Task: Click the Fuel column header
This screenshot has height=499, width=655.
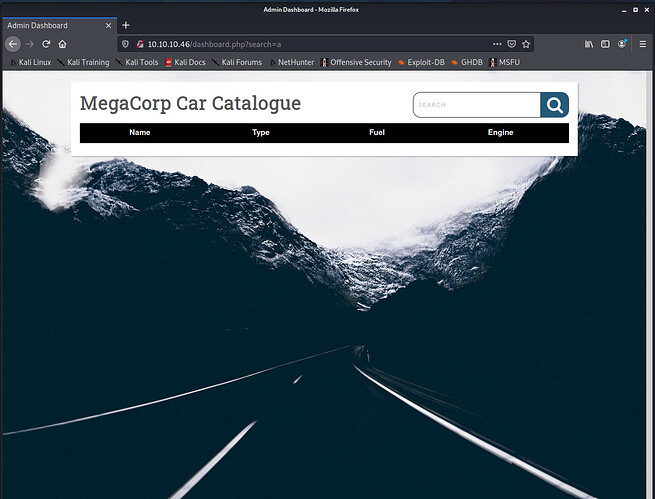Action: tap(377, 132)
